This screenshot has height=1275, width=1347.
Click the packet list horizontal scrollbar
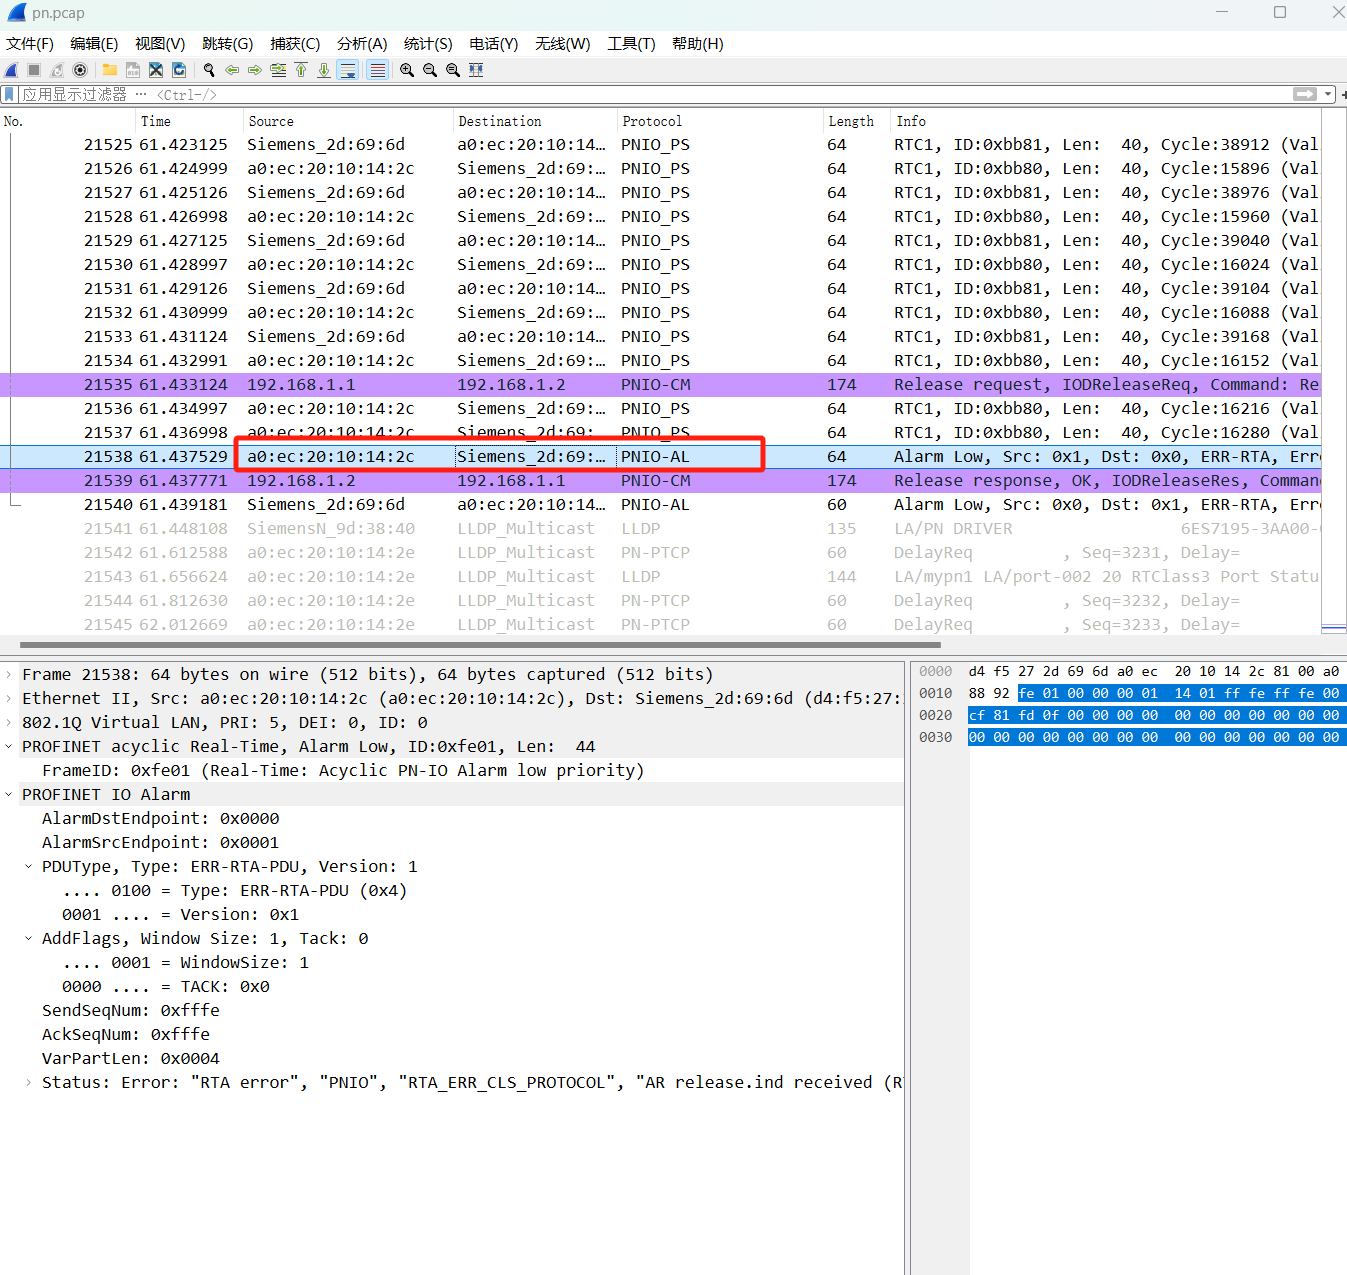pos(480,645)
